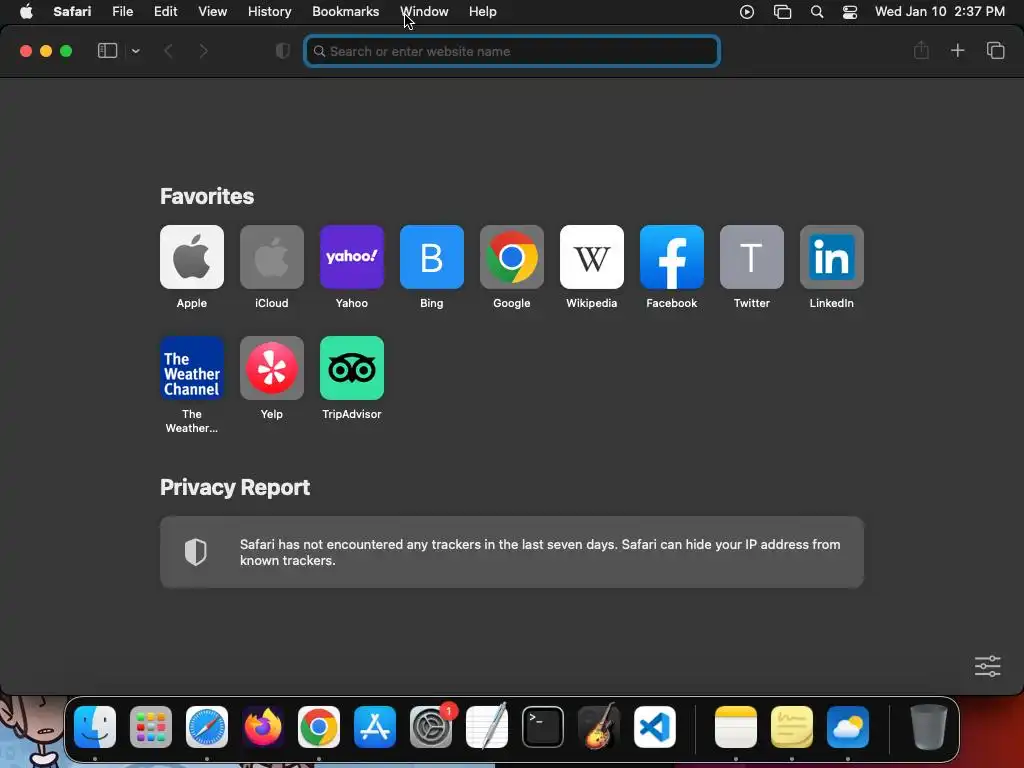The image size is (1024, 768).
Task: Open the Window menu
Action: point(424,12)
